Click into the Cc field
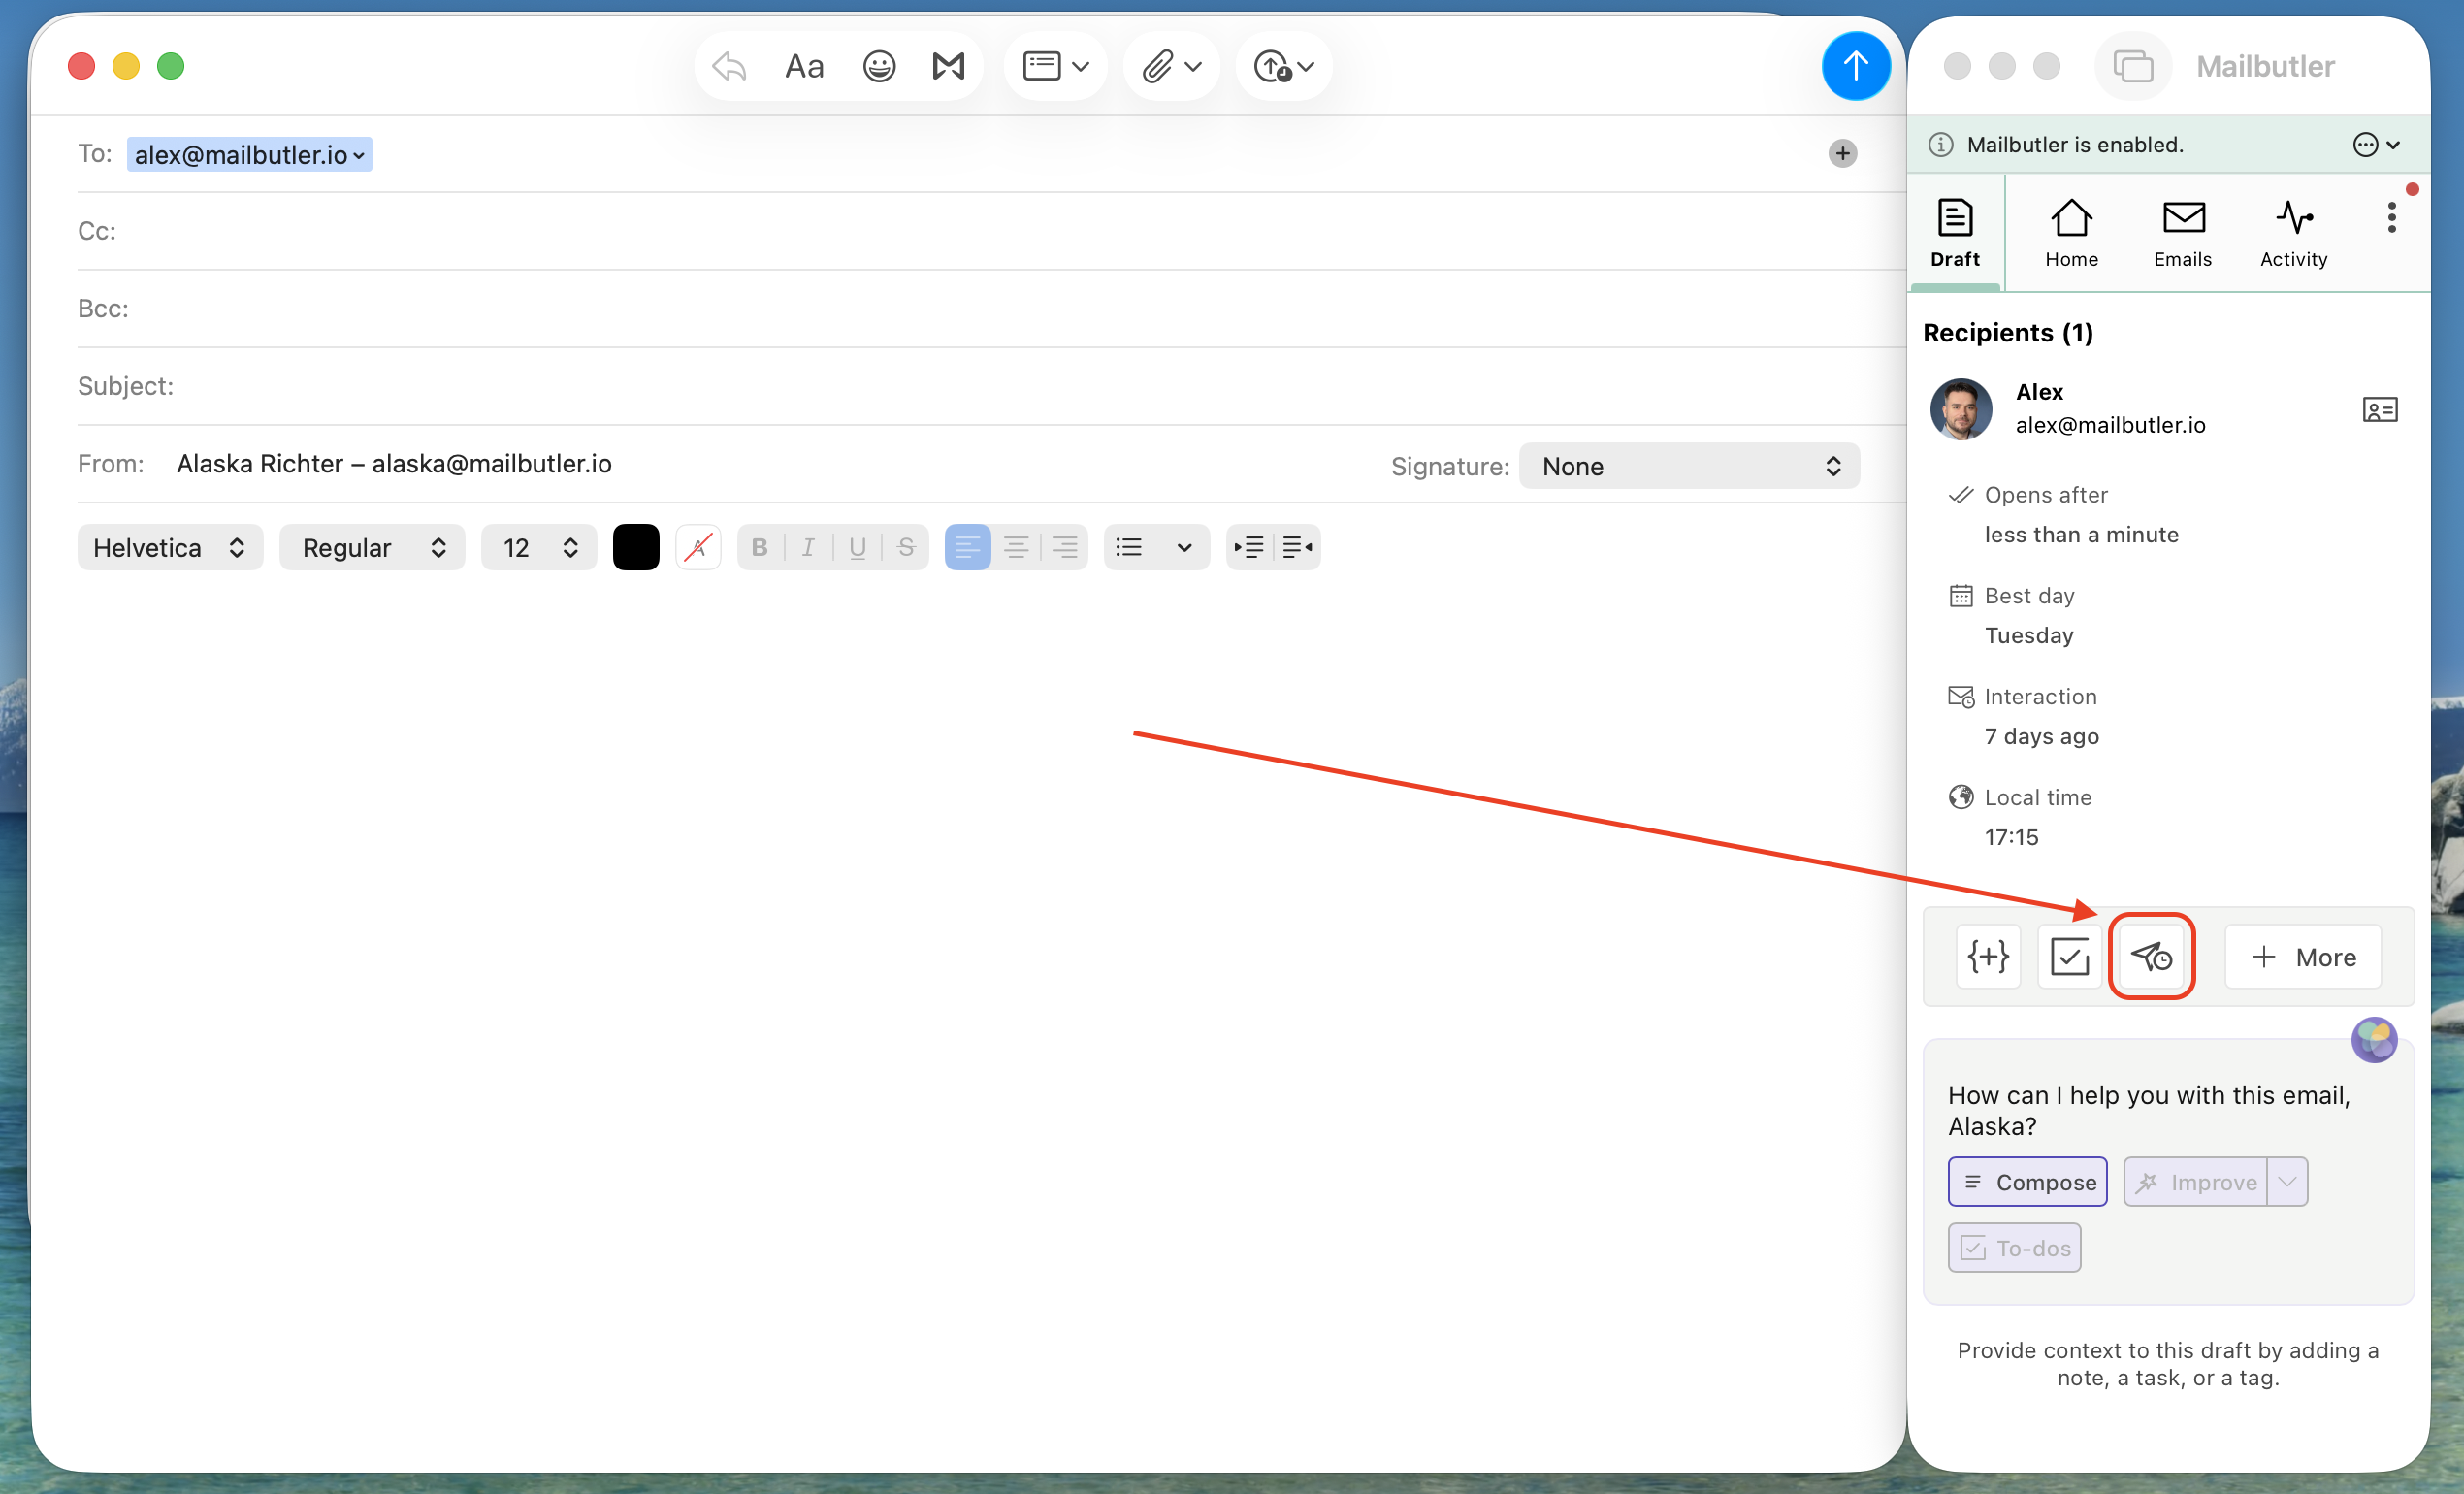The height and width of the screenshot is (1494, 2464). 990,231
